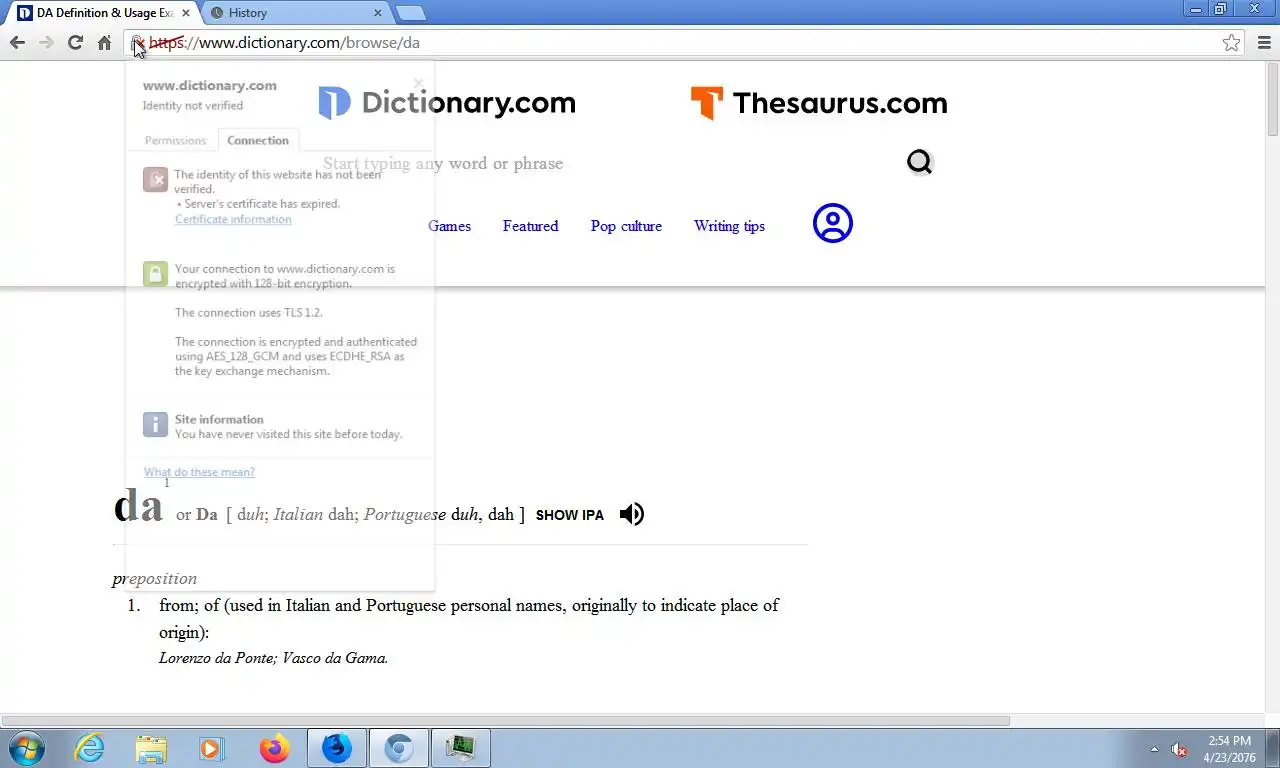Open Windows Explorer folder from taskbar
Image resolution: width=1280 pixels, height=768 pixels.
pos(151,748)
